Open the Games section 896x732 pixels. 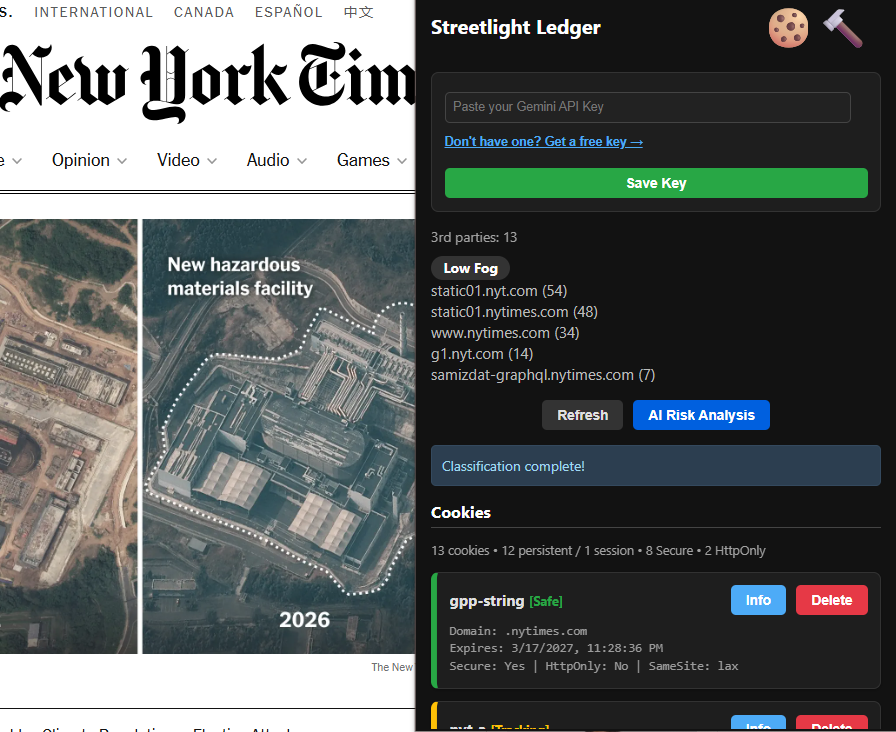[x=363, y=160]
